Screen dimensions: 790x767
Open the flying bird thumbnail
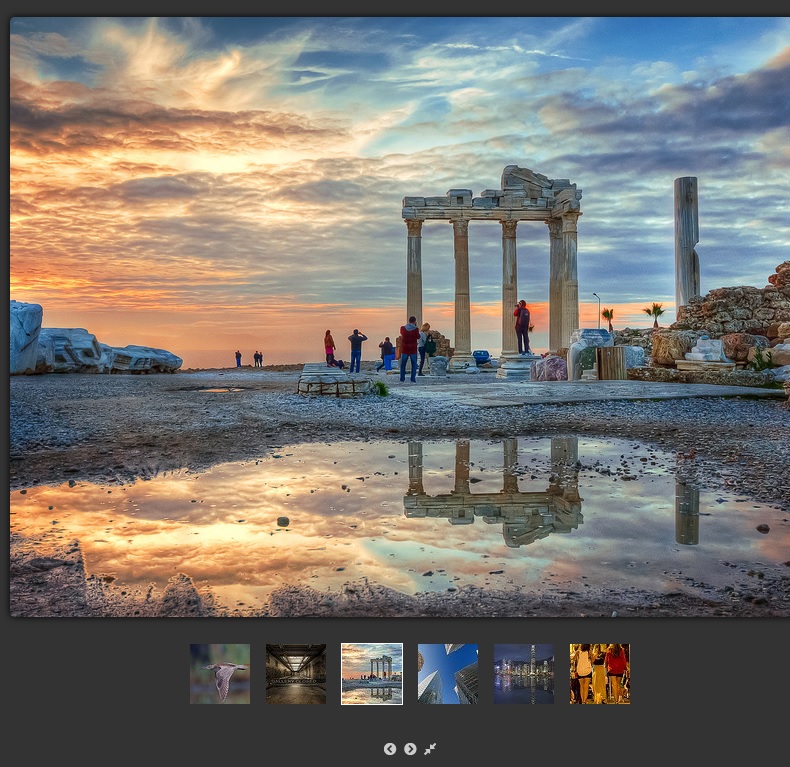click(x=220, y=674)
